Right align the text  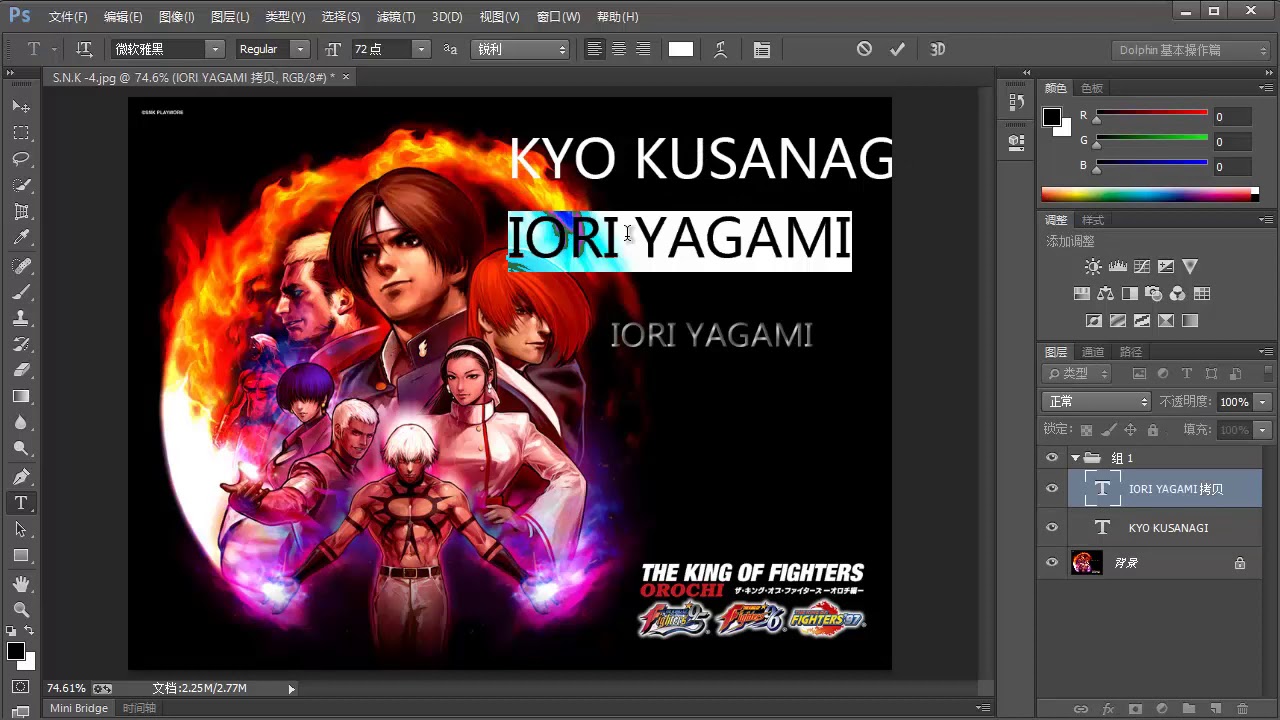click(x=643, y=49)
